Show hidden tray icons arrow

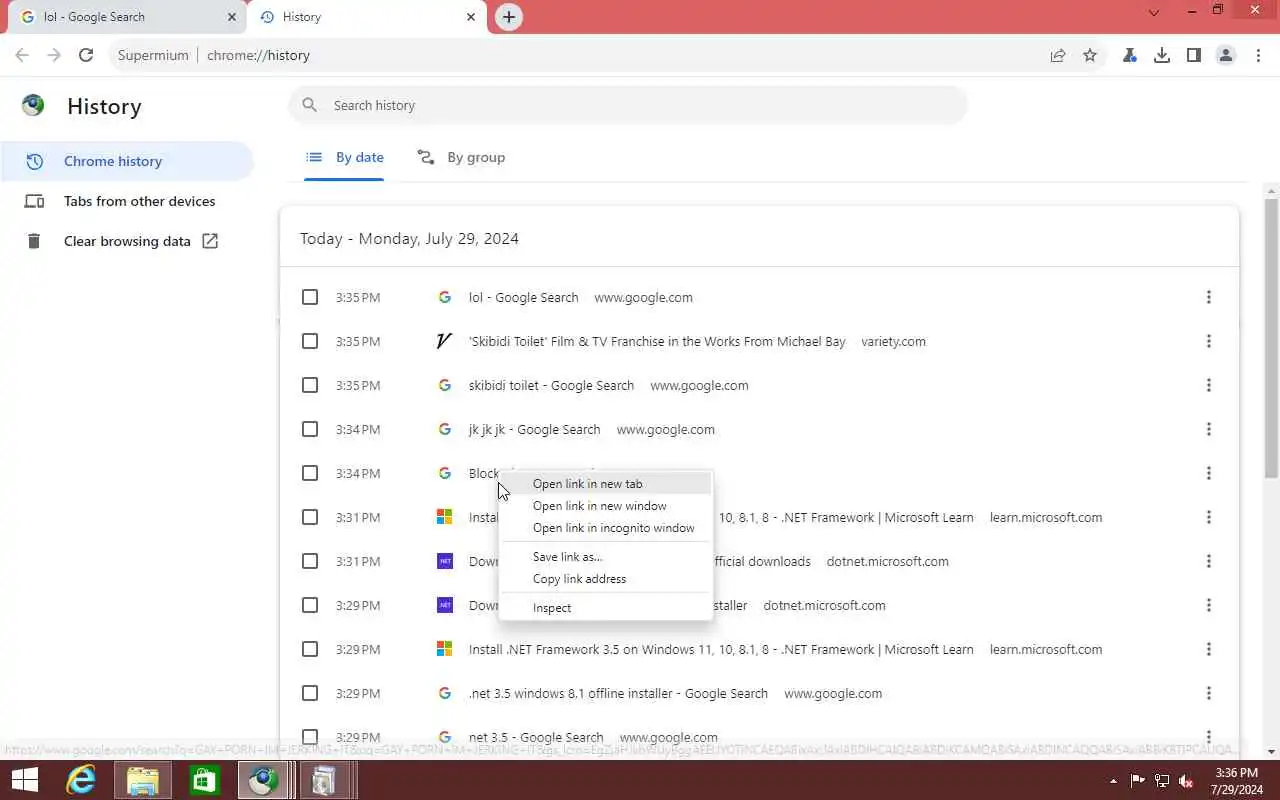point(1113,780)
